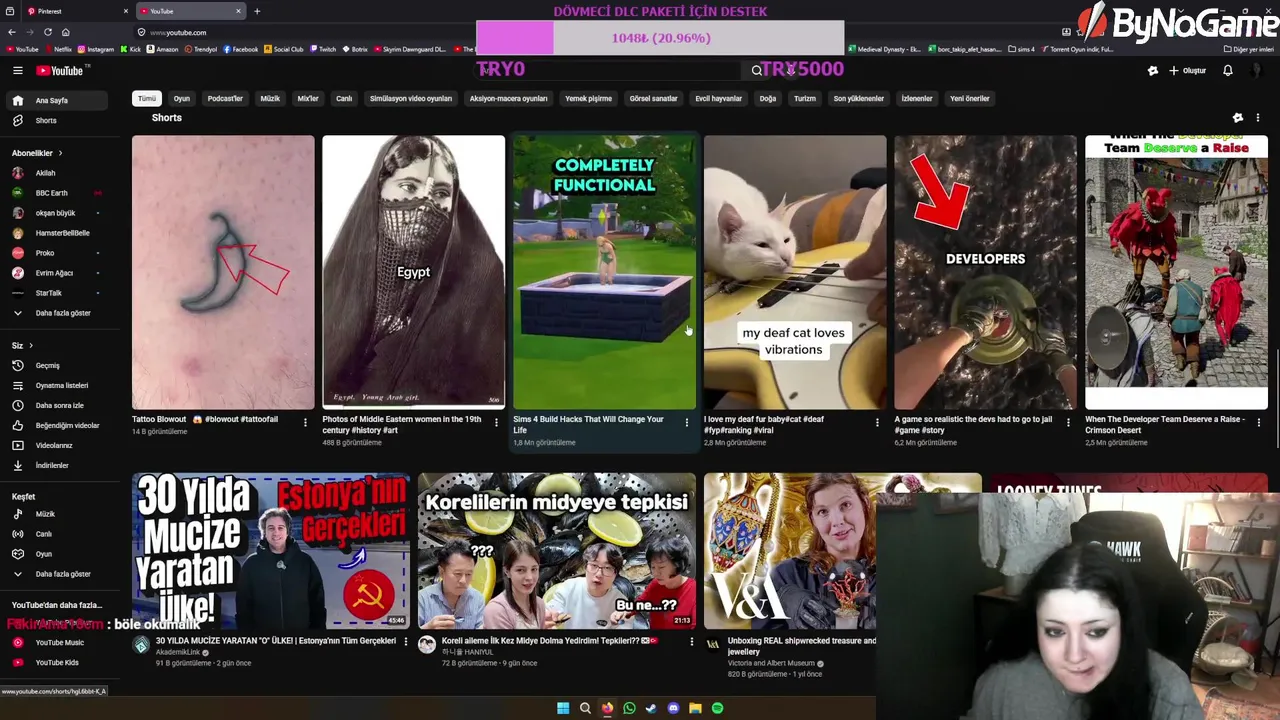The width and height of the screenshot is (1280, 720).
Task: Open the Twitch bookmark
Action: (x=323, y=49)
